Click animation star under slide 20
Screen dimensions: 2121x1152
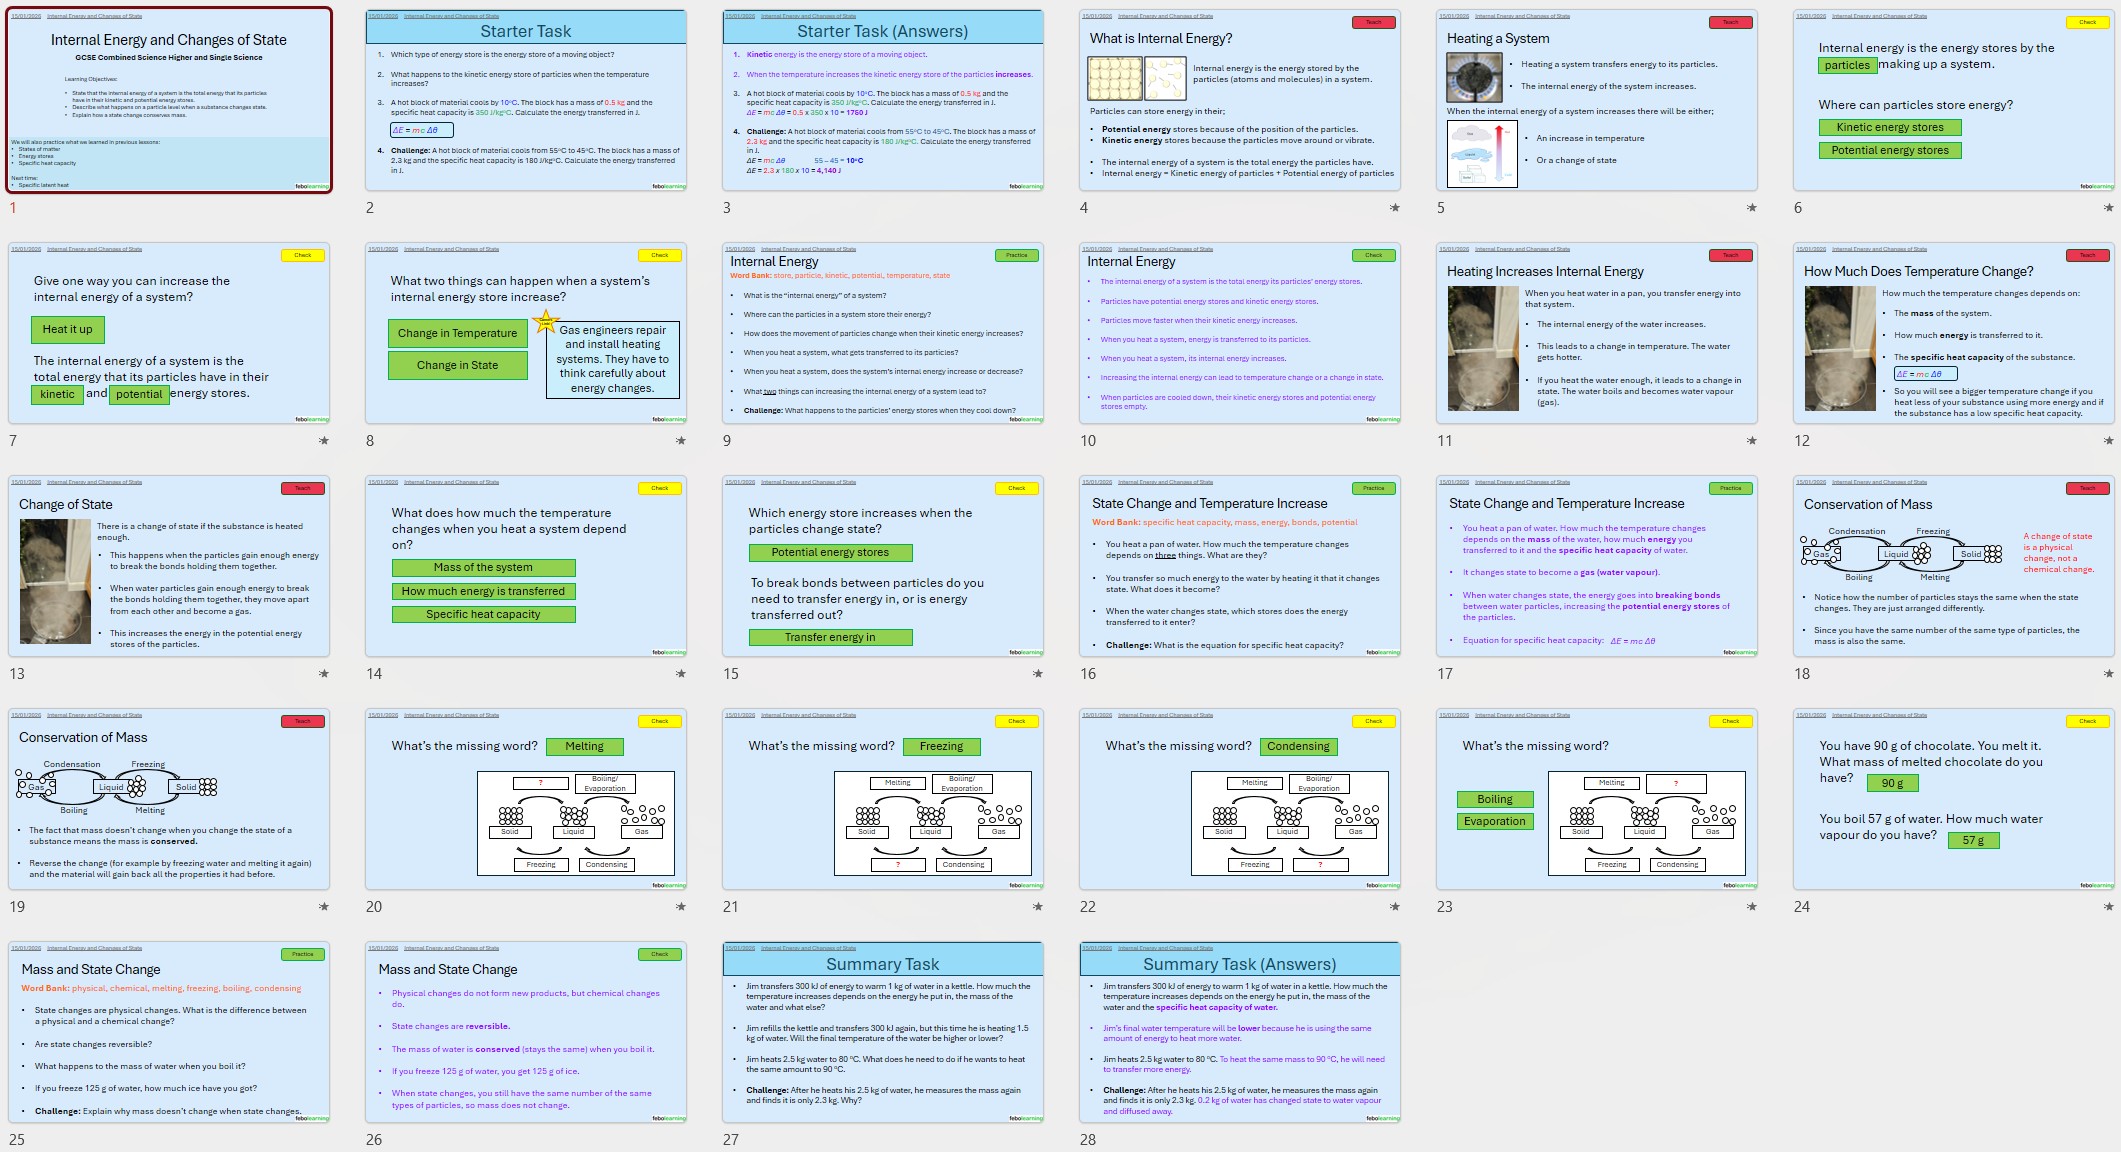[x=680, y=907]
